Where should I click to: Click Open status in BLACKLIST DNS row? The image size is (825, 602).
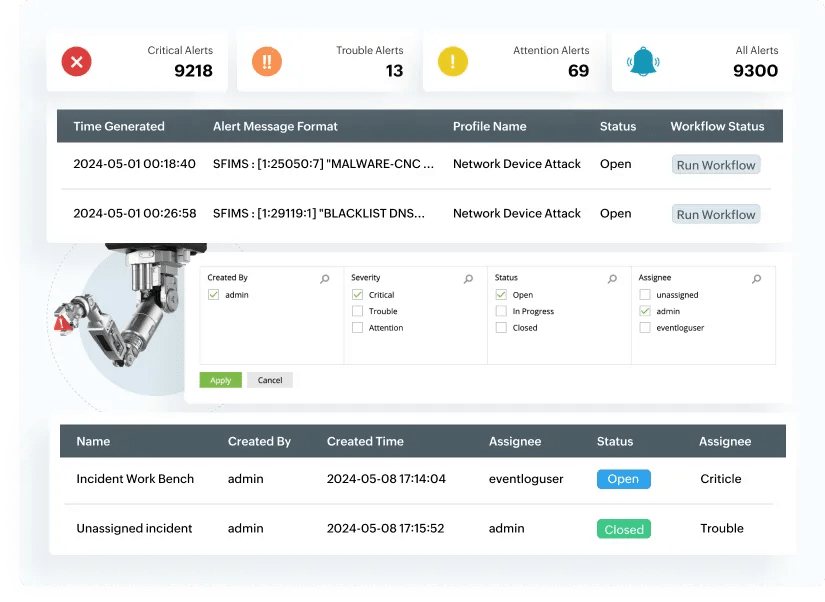click(615, 214)
